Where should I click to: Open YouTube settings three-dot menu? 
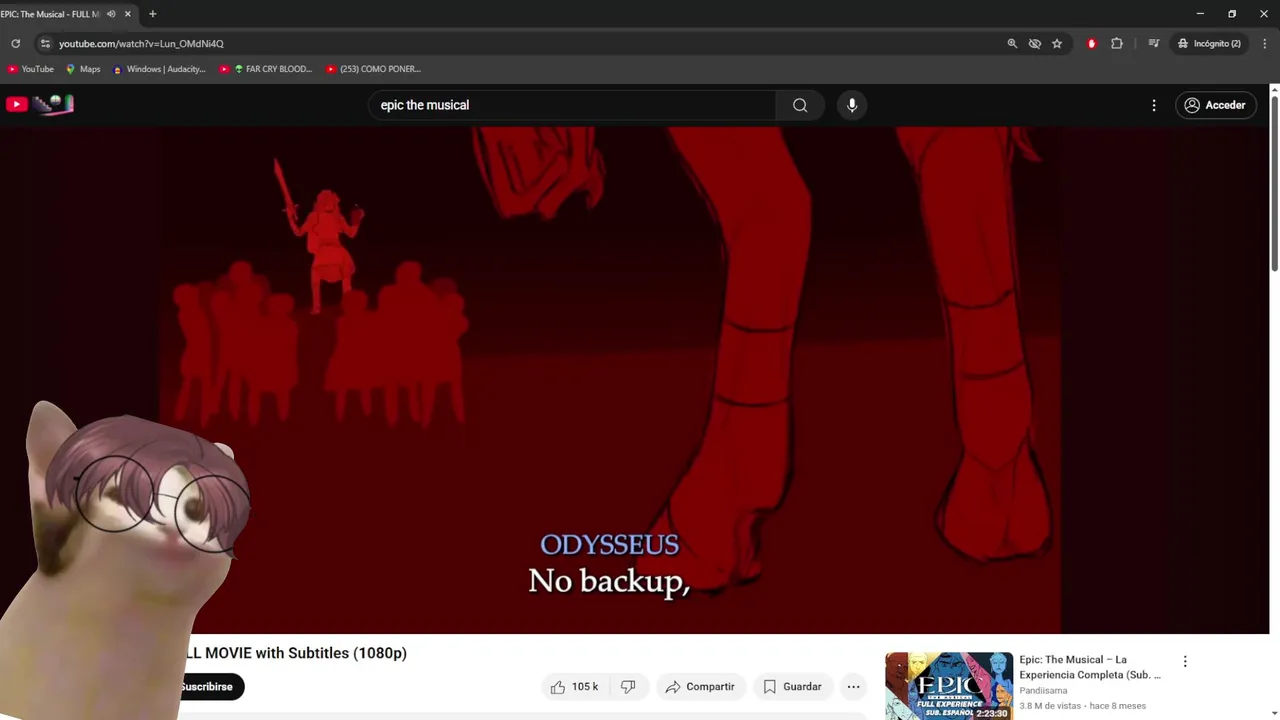pos(1154,105)
